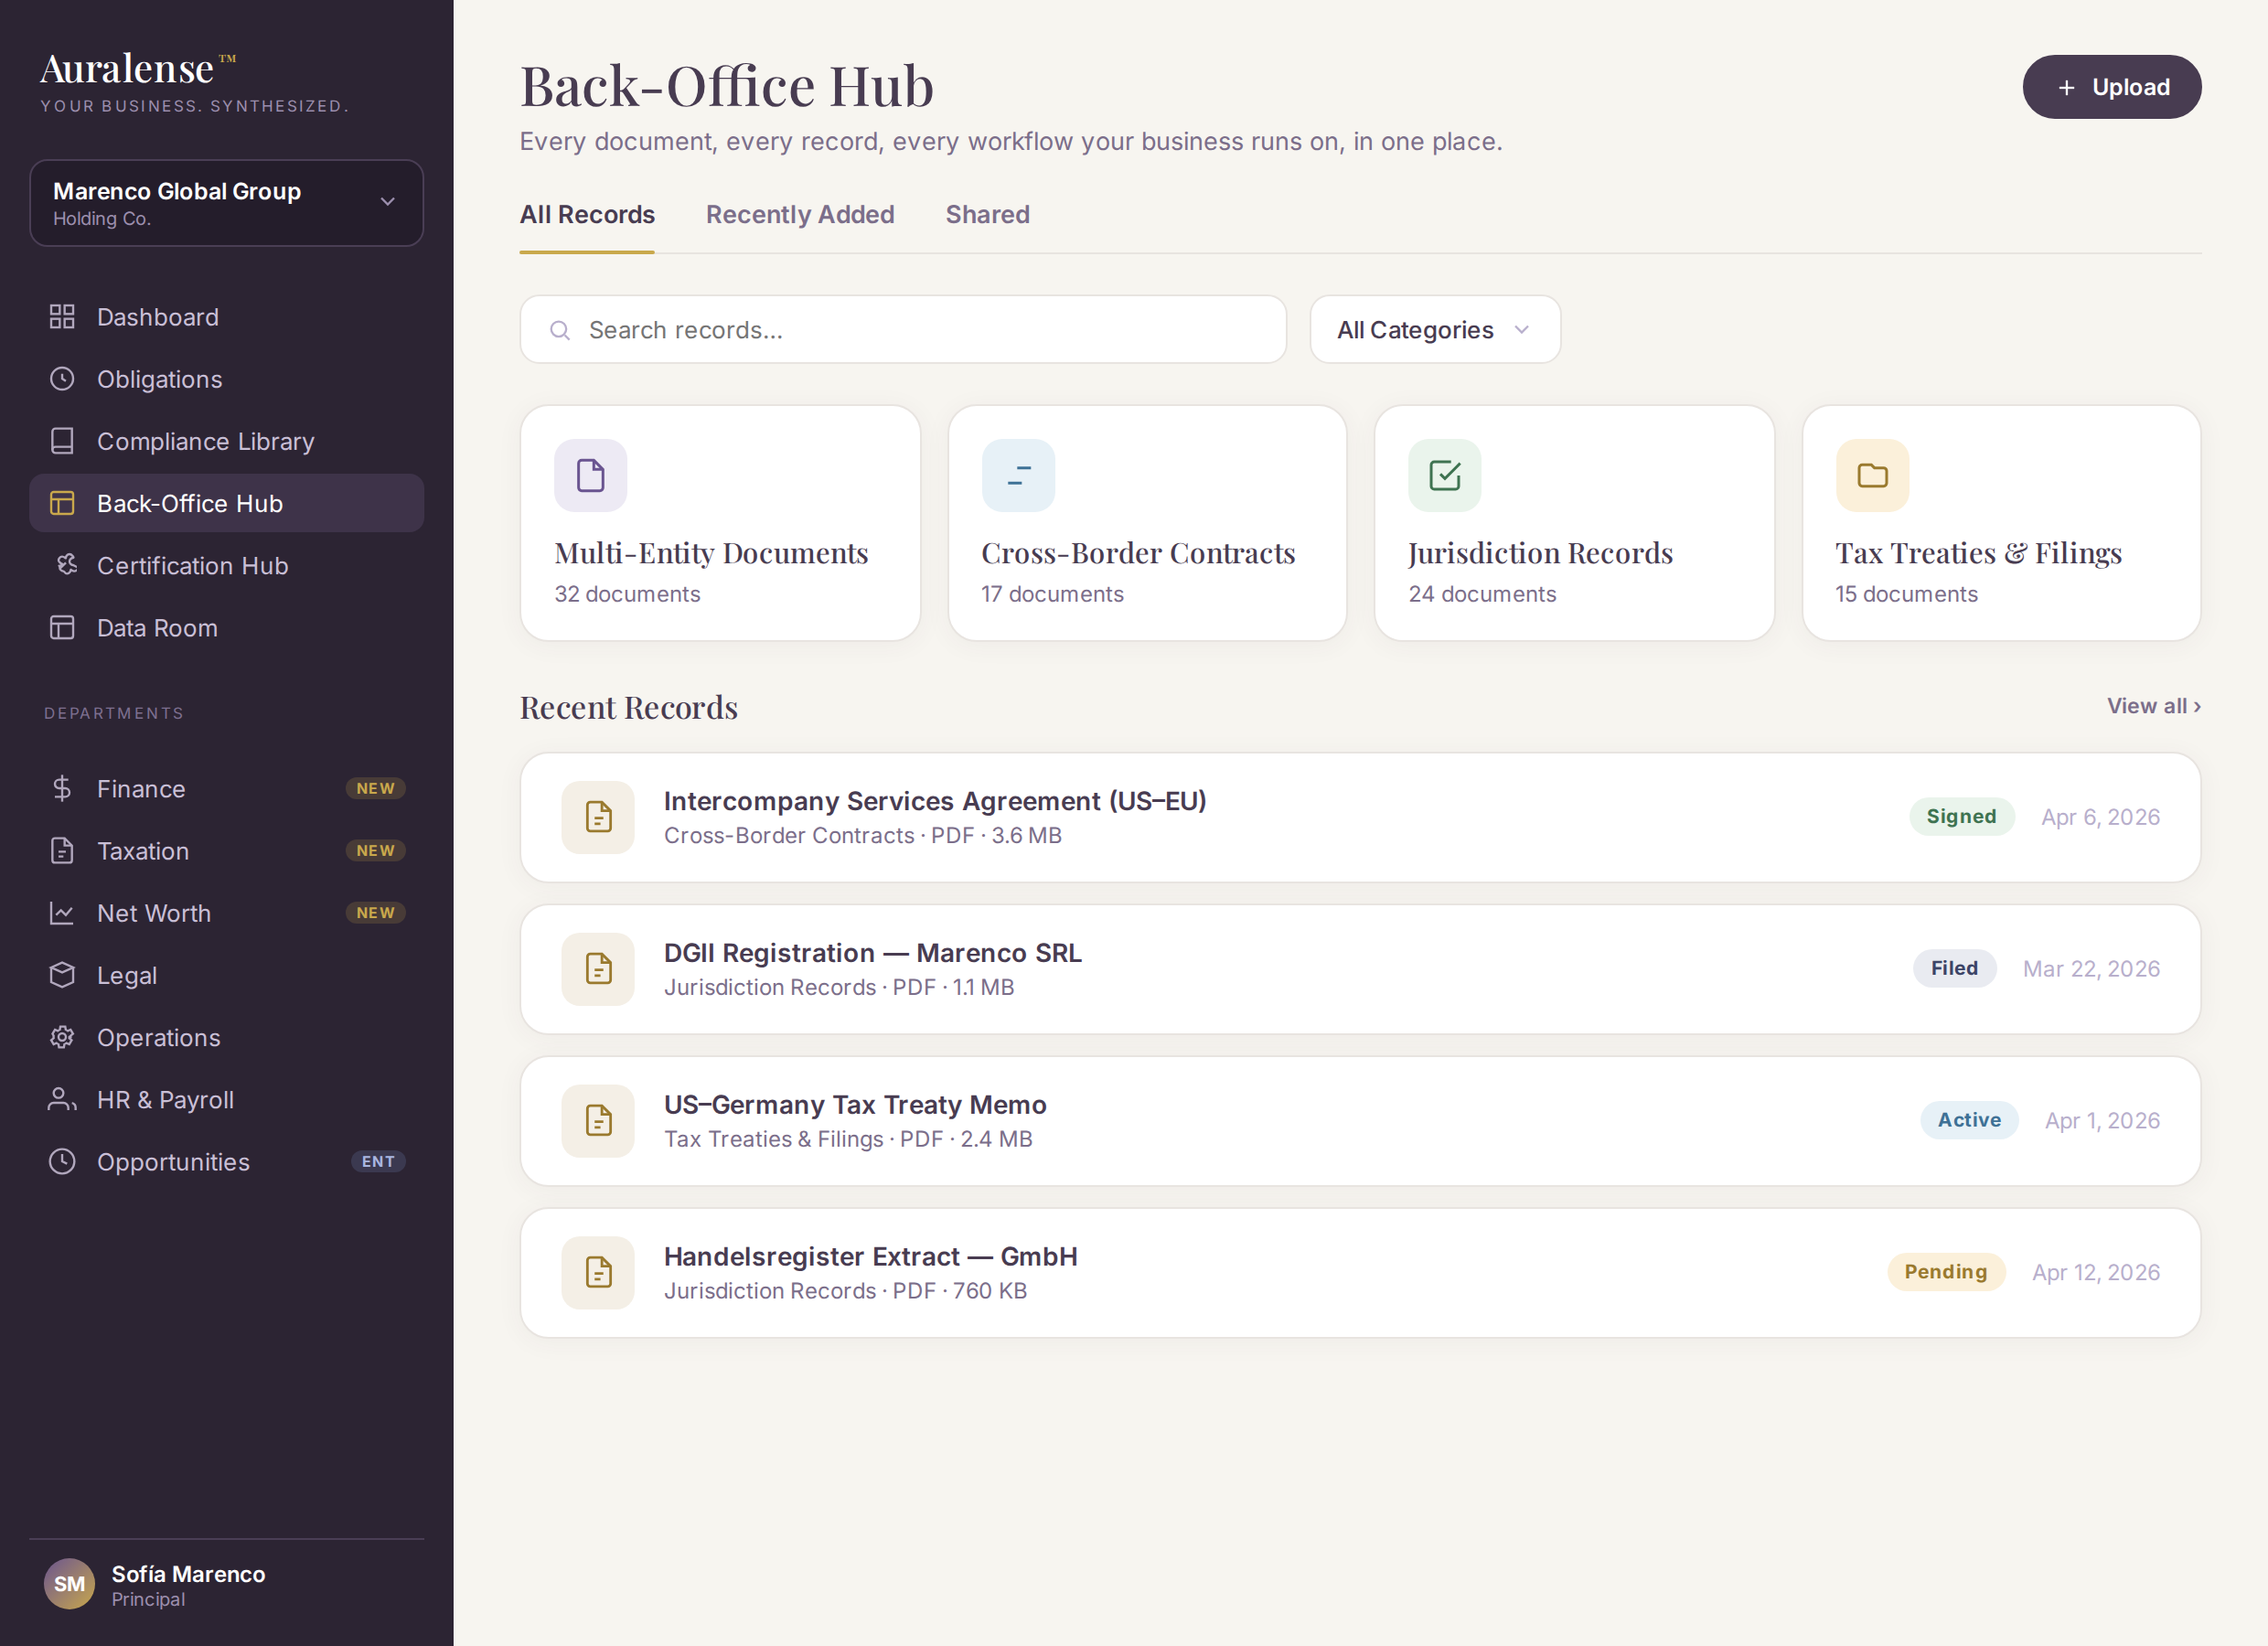Screen dimensions: 2268x1646
Task: Open HR & Payroll department
Action: point(227,1099)
